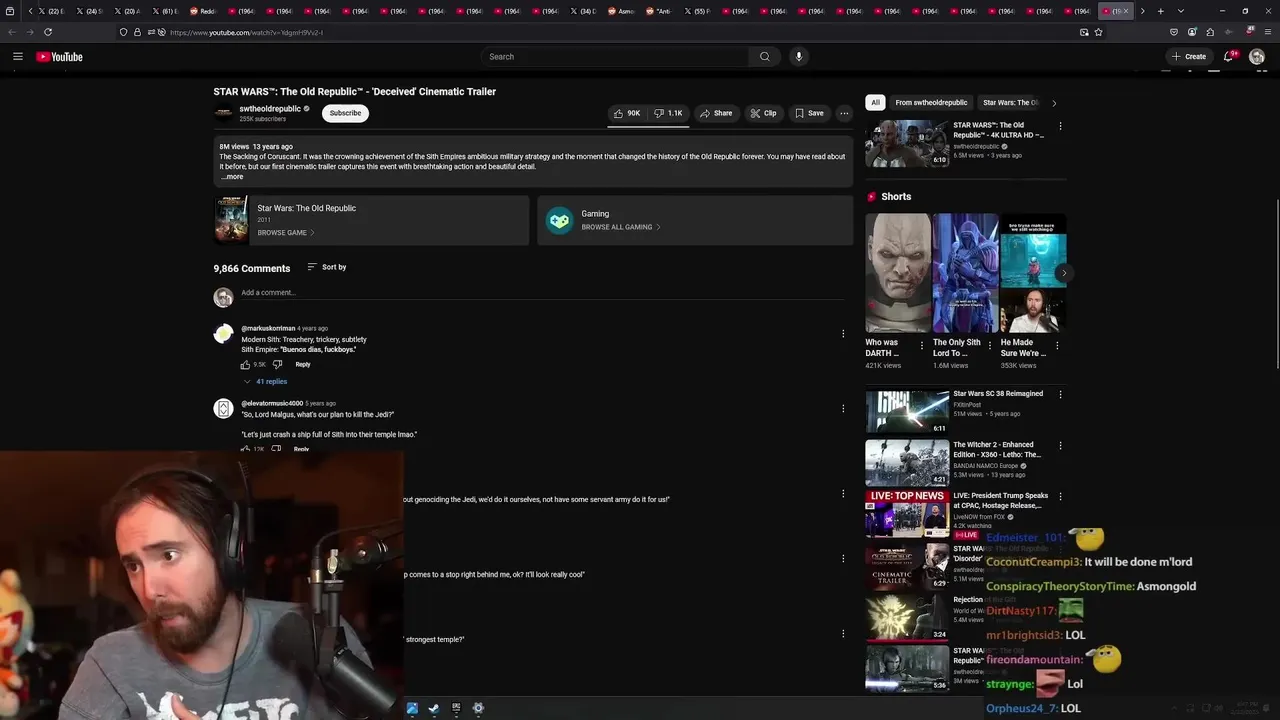1280x720 pixels.
Task: Open the account avatar menu
Action: (x=1257, y=57)
